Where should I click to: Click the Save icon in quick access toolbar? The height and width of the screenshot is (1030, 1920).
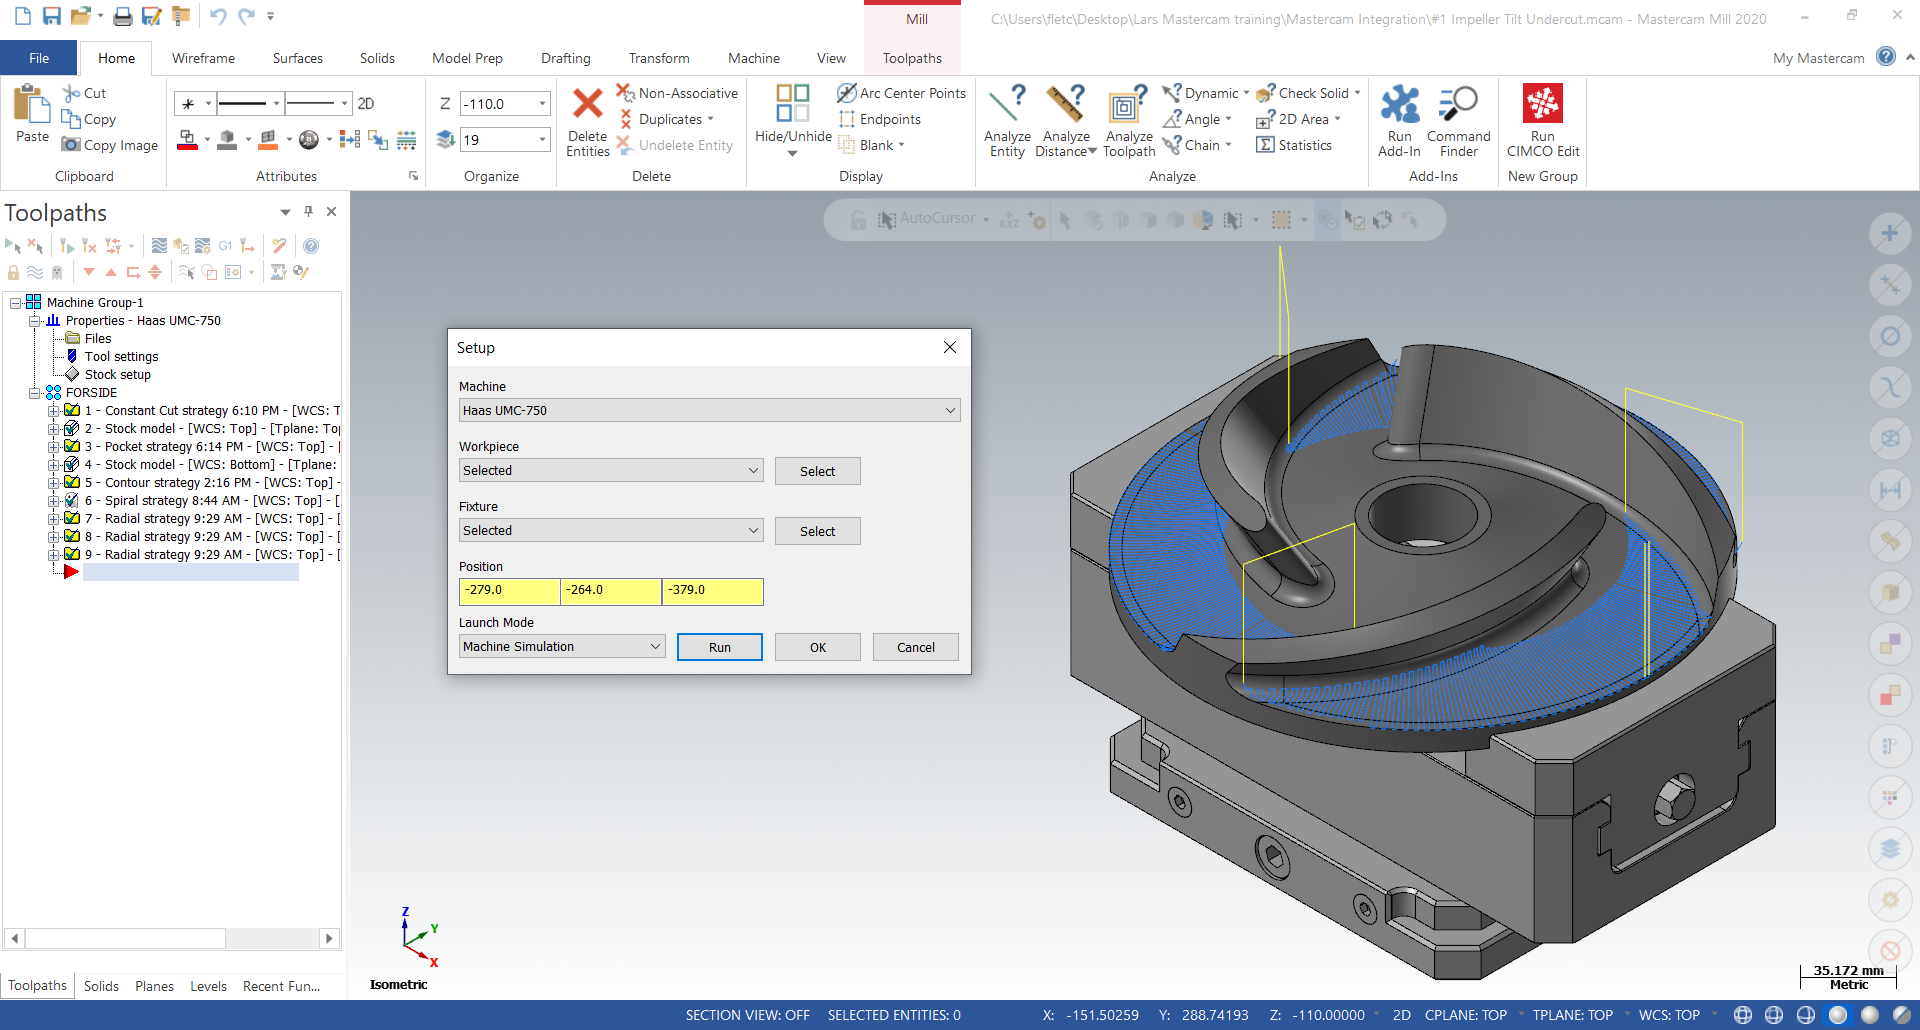click(52, 16)
